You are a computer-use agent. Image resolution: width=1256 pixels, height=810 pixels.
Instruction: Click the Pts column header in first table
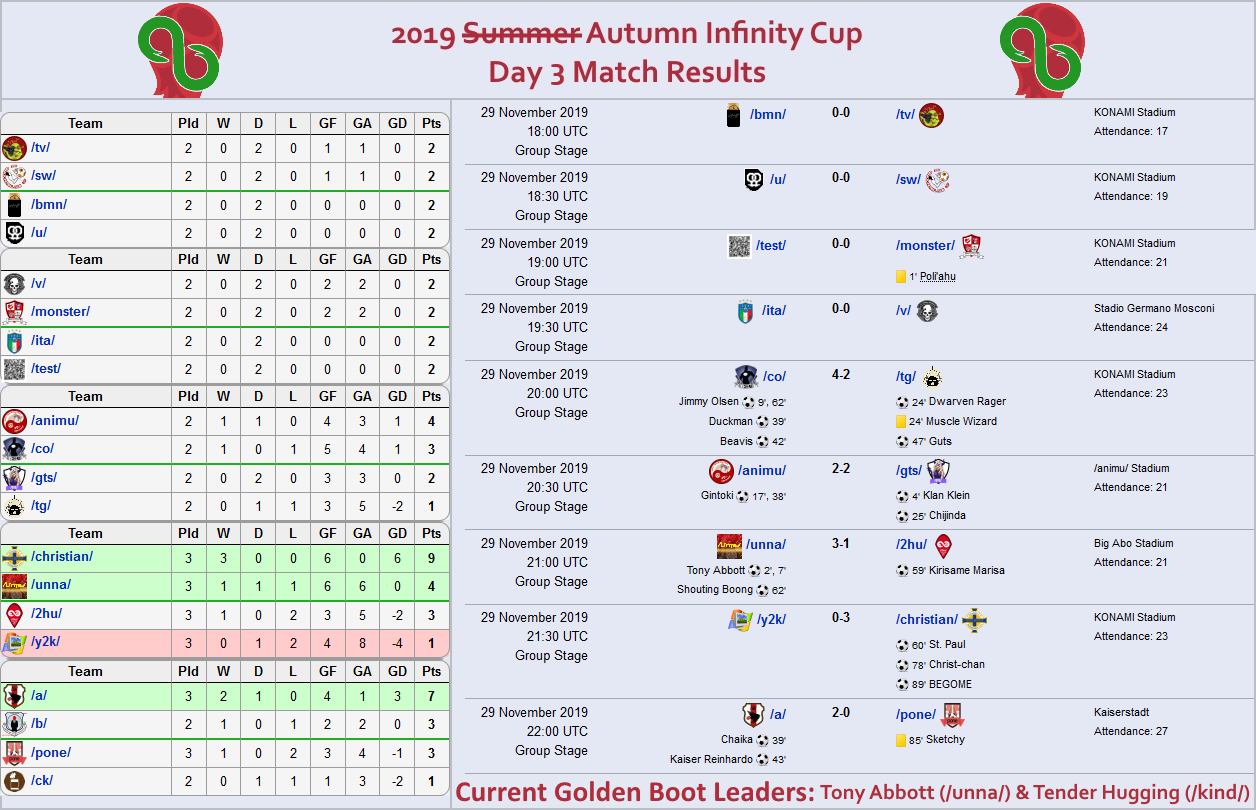pyautogui.click(x=431, y=123)
